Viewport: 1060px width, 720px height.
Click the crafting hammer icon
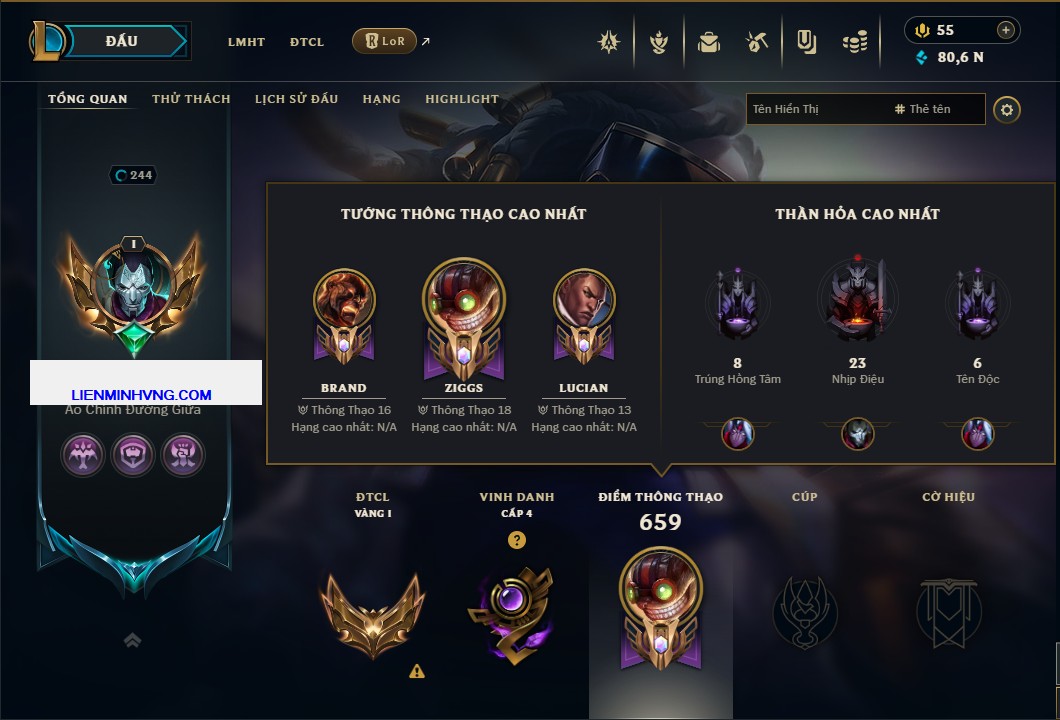pos(756,42)
